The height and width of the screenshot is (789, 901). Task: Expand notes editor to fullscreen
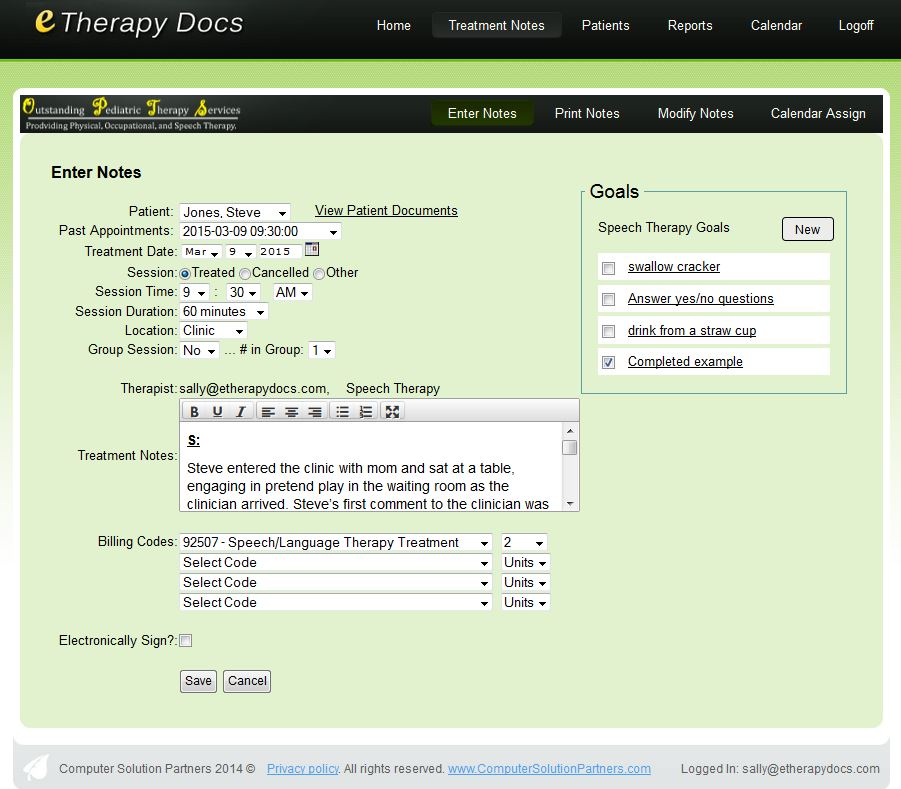pyautogui.click(x=393, y=412)
